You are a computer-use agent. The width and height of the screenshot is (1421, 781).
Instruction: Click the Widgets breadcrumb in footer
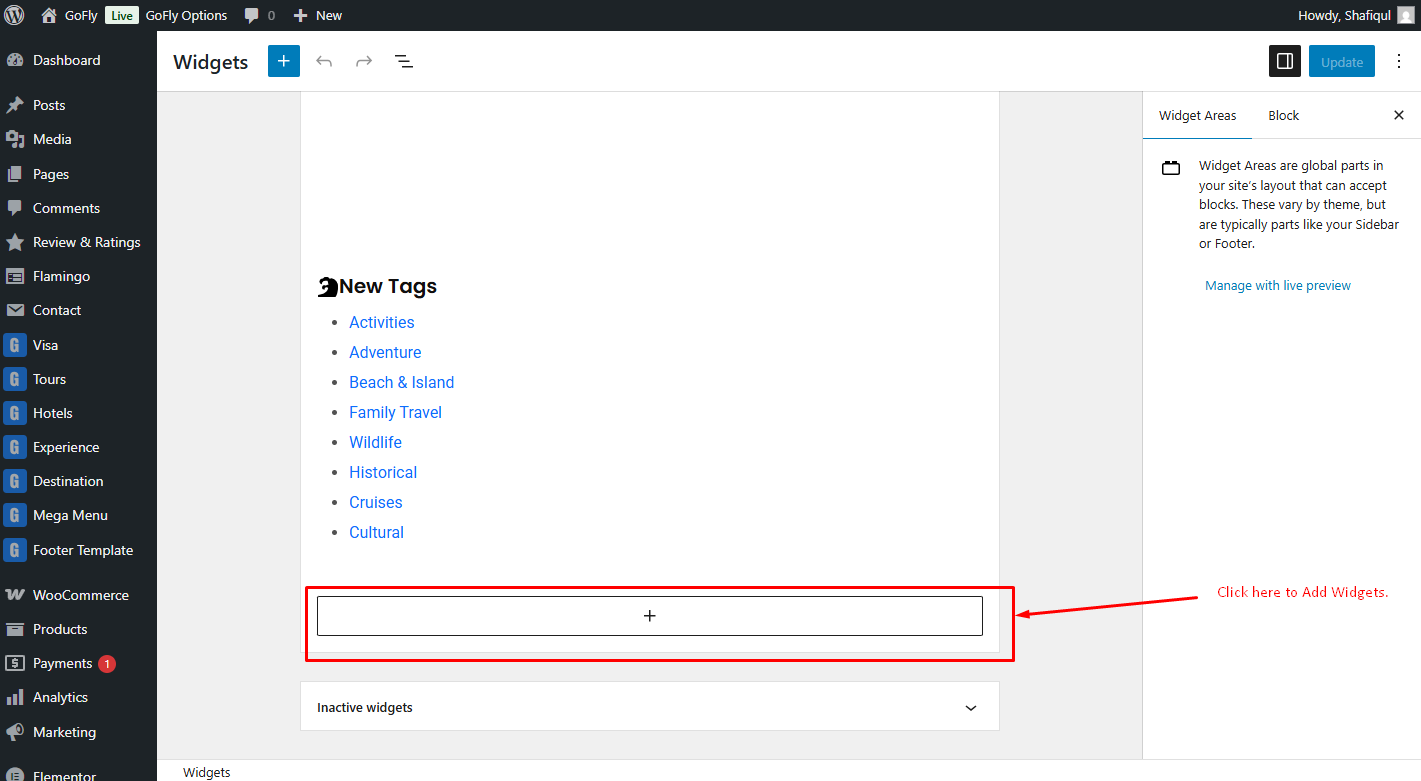tap(207, 772)
